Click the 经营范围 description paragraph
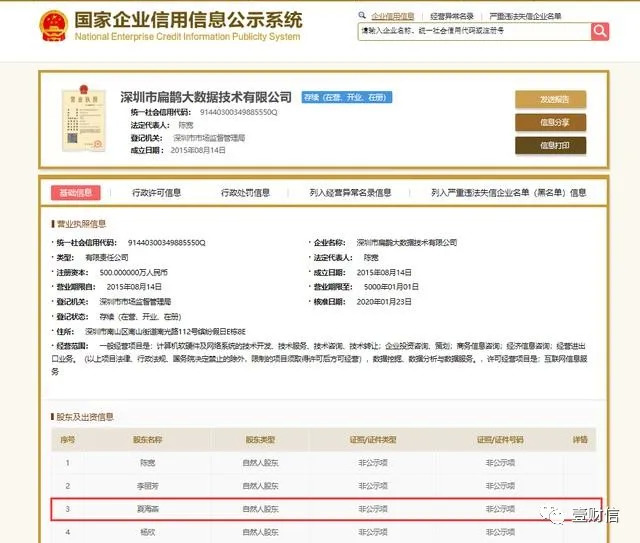Viewport: 640px width, 543px height. click(319, 359)
